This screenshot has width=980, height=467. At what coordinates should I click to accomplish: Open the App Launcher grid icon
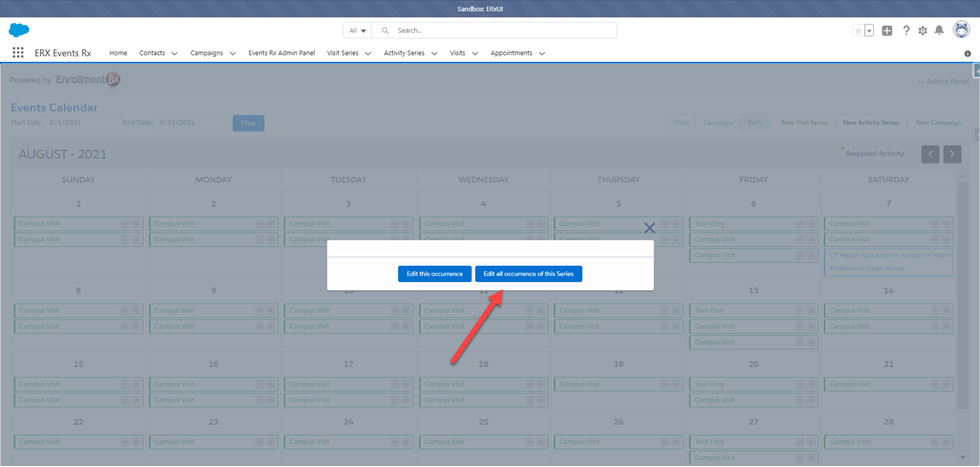[18, 53]
